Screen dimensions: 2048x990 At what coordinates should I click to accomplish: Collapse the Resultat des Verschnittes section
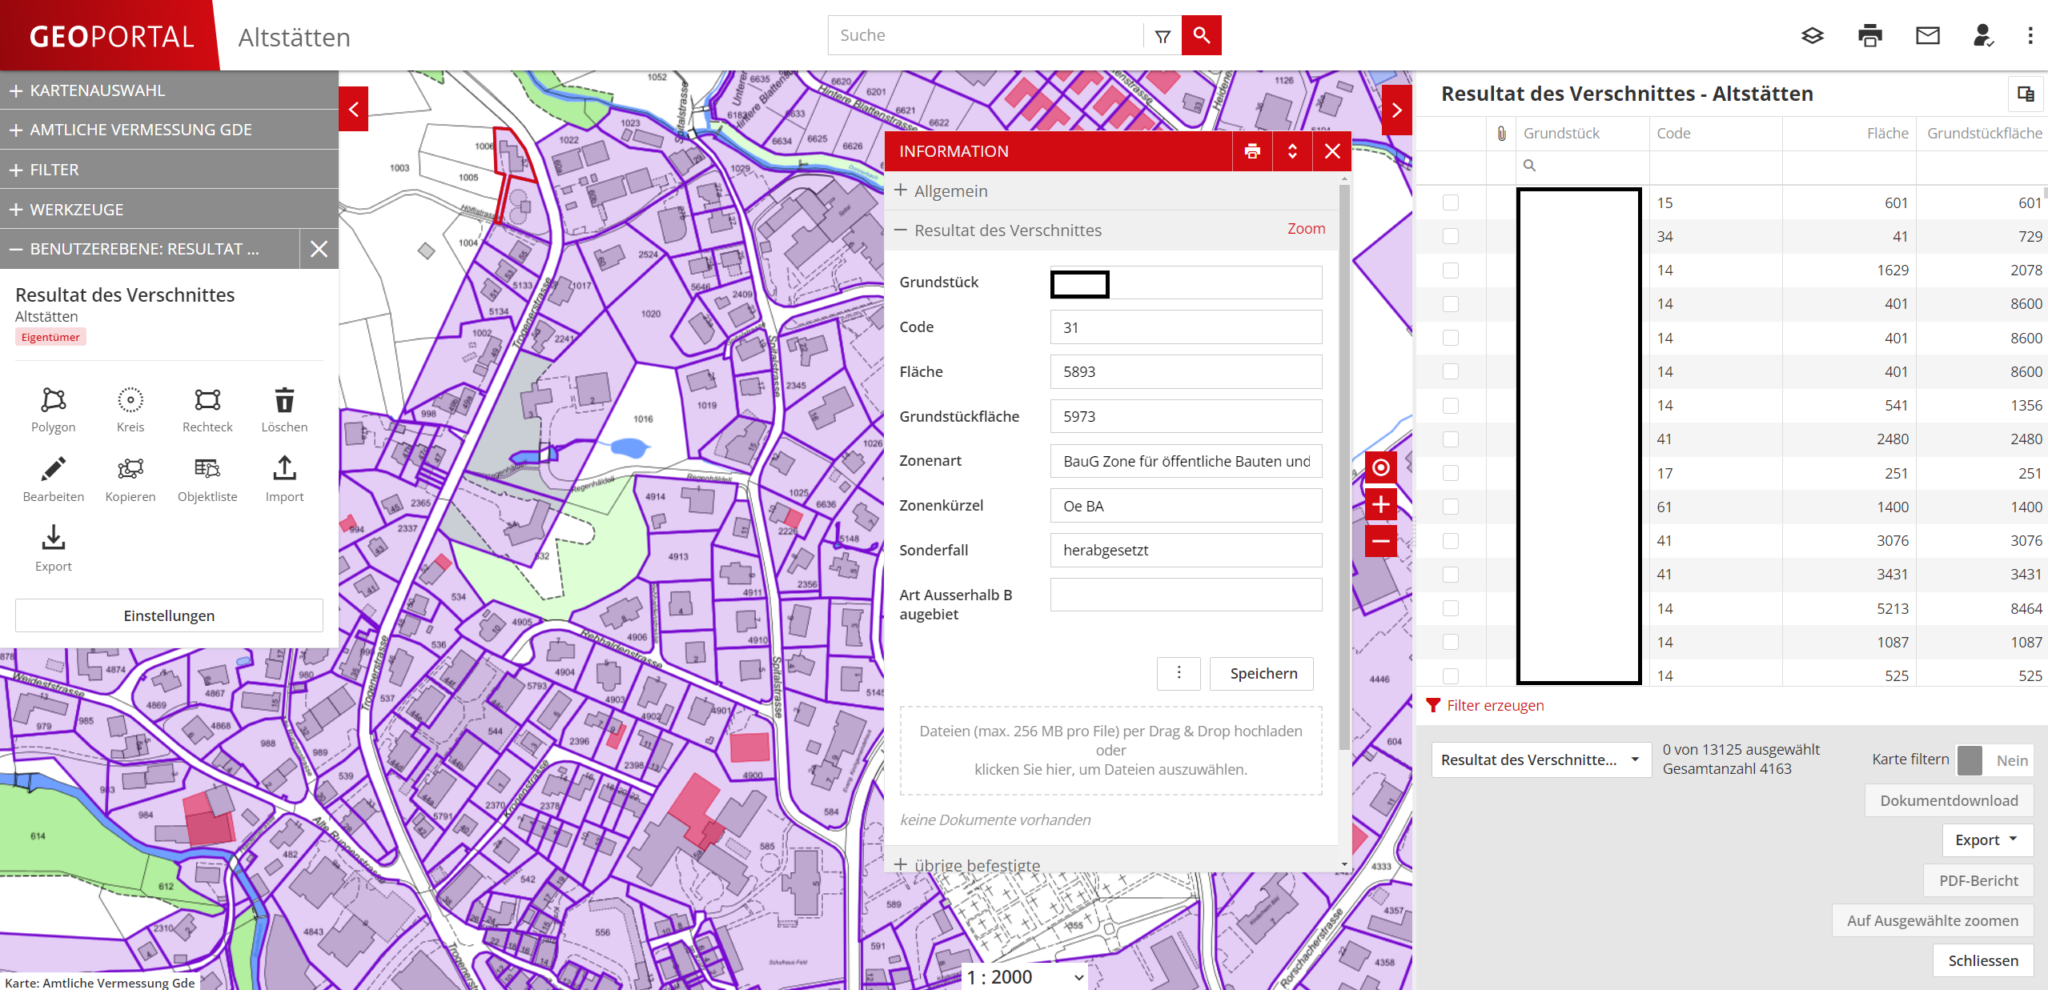pos(900,229)
